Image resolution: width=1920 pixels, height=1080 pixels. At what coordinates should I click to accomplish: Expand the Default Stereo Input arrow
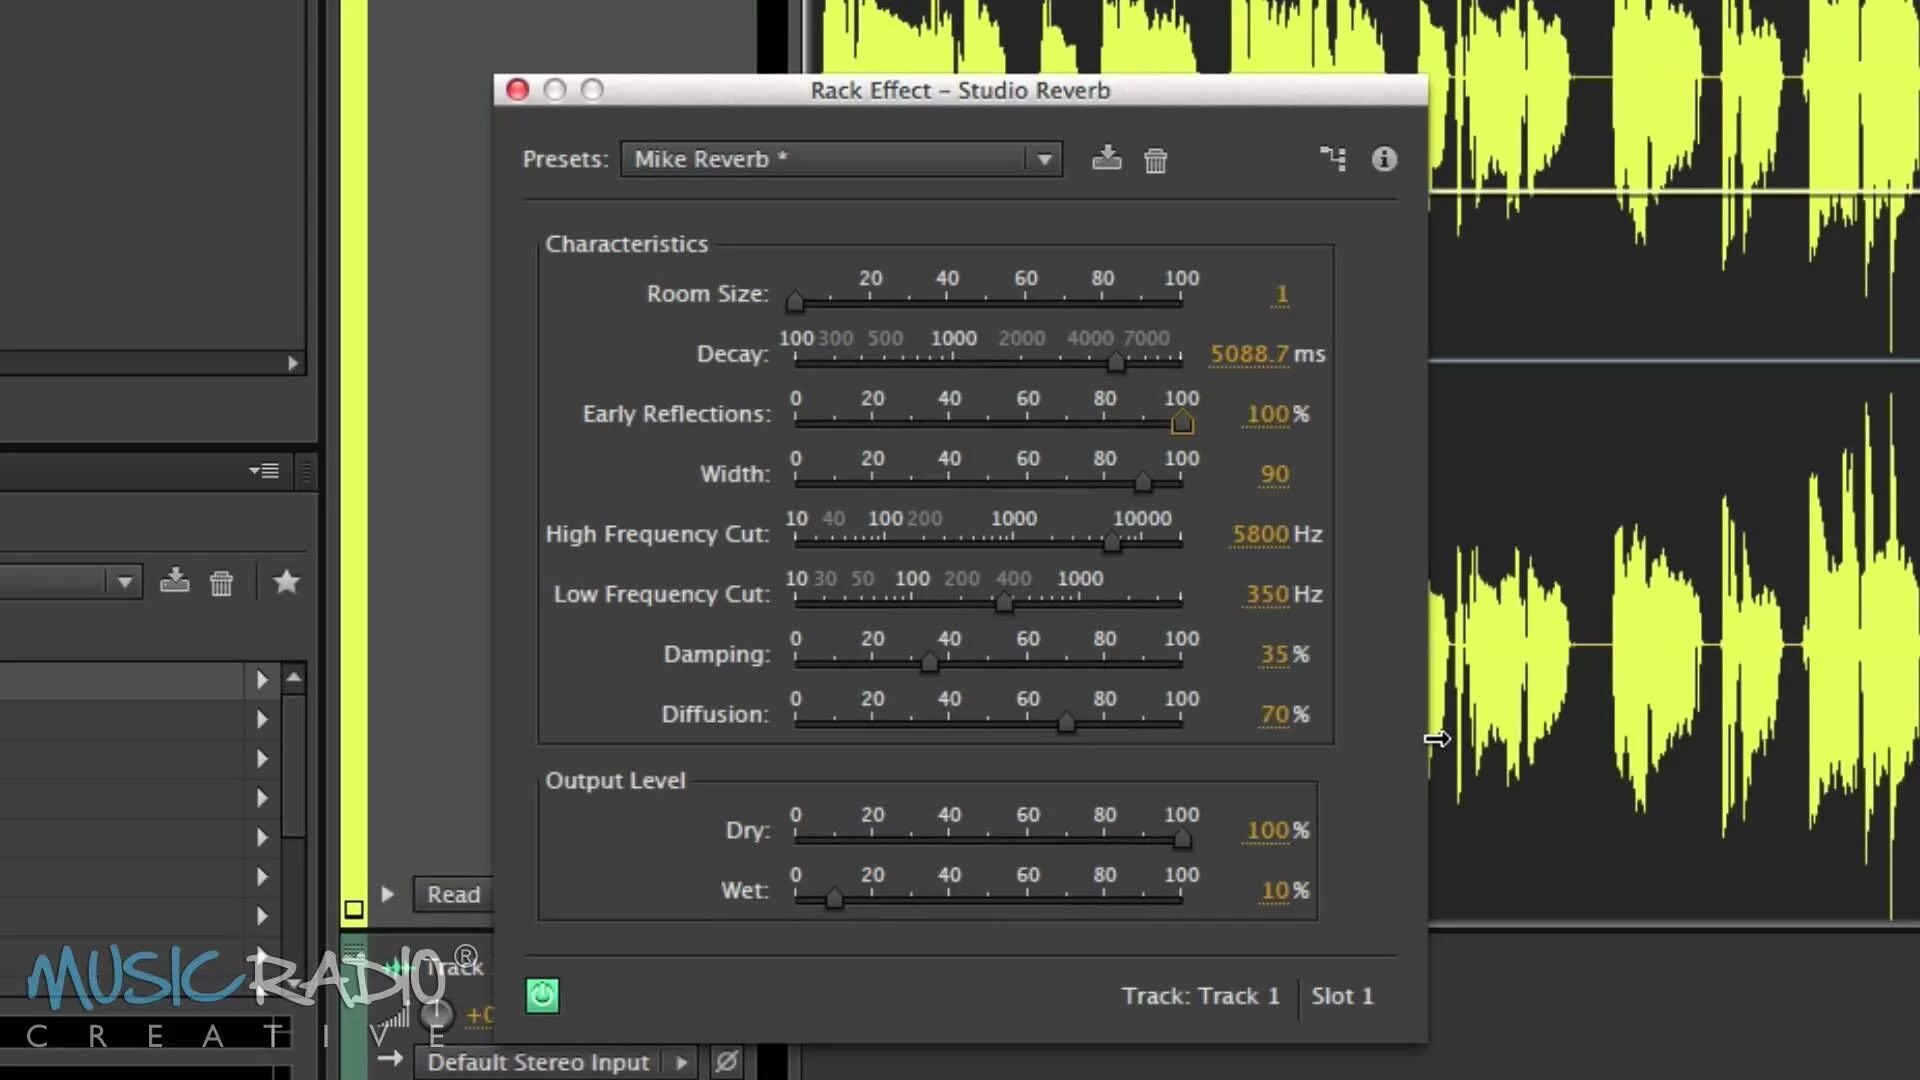pos(681,1062)
